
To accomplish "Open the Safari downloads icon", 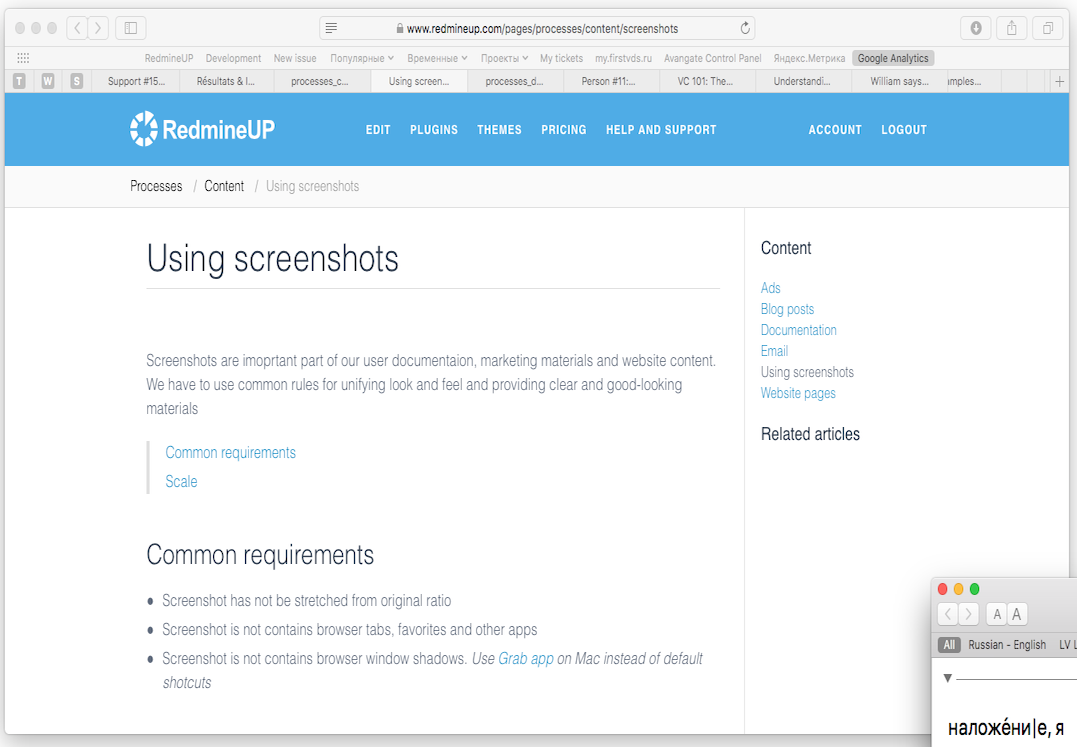I will (975, 28).
